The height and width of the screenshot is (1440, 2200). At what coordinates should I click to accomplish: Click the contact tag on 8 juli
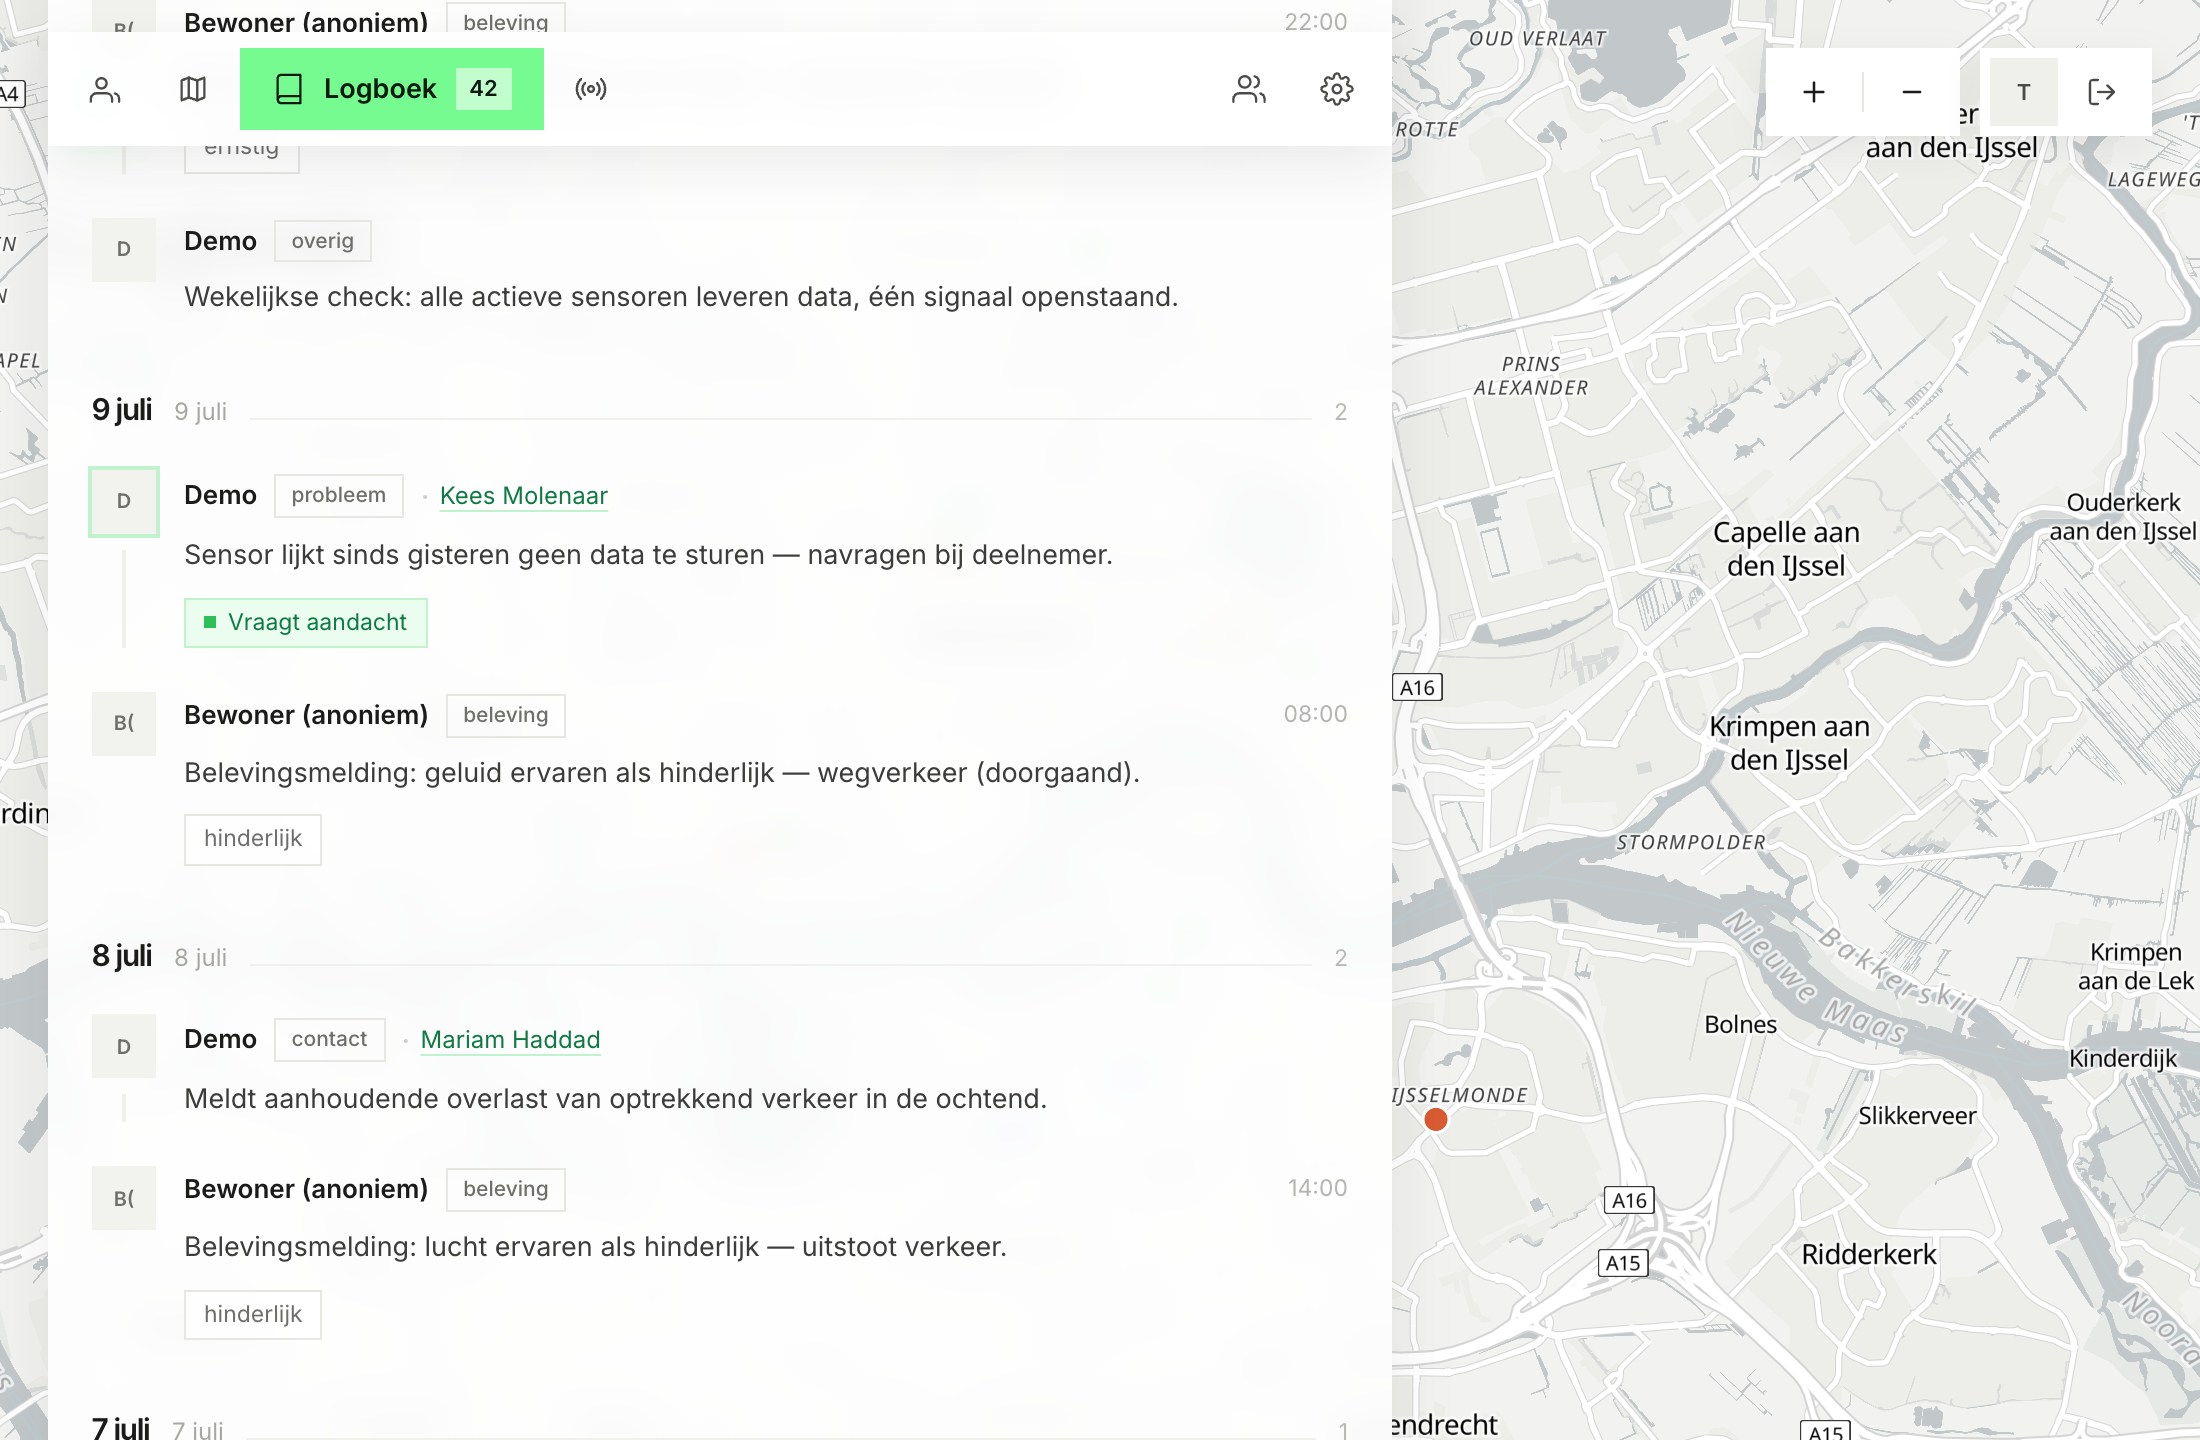point(330,1040)
